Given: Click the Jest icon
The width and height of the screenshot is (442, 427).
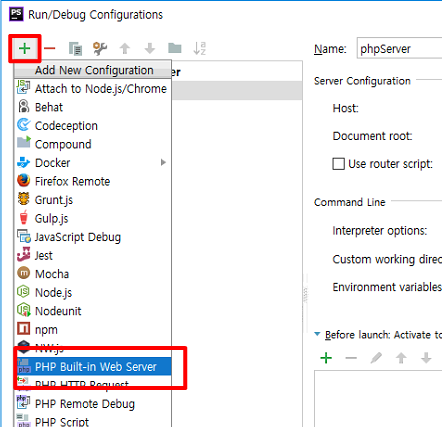Looking at the screenshot, I should 24,255.
